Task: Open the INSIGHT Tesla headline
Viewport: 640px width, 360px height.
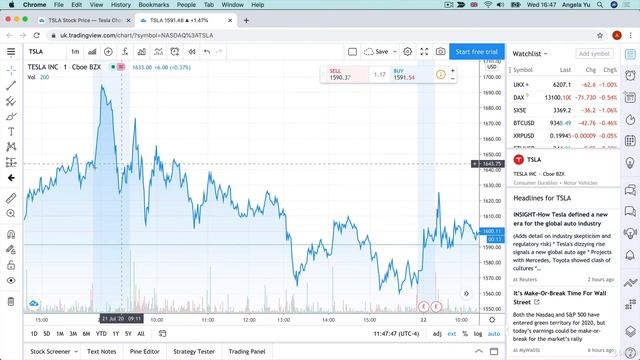Action: 560,219
